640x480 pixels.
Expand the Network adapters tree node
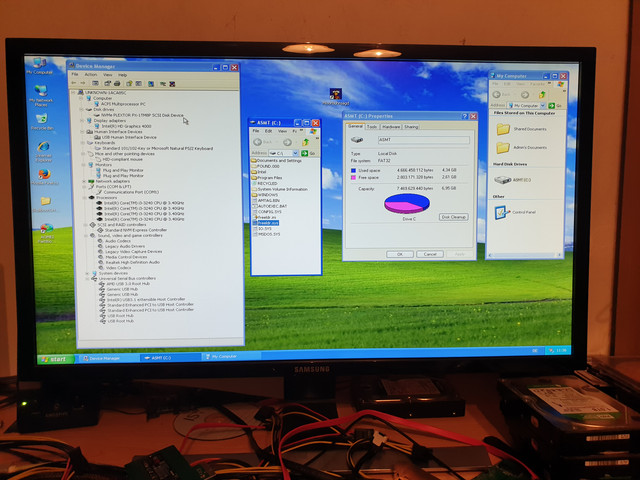pos(84,181)
